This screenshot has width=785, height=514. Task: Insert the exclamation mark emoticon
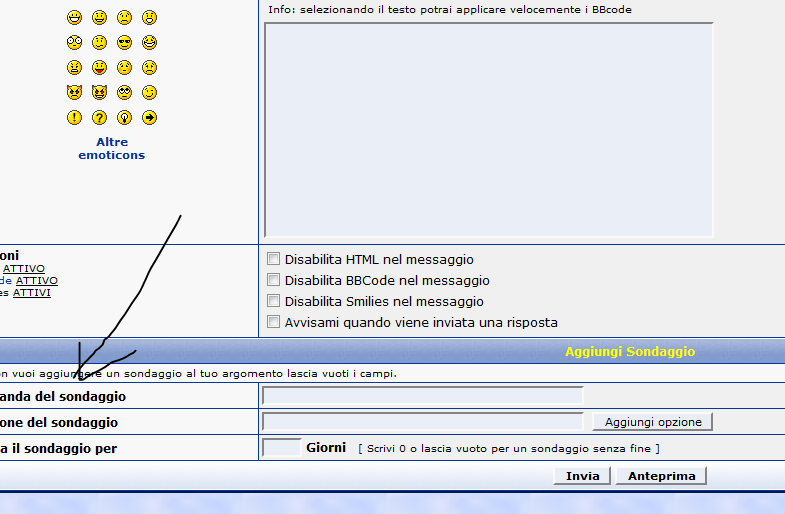tap(74, 118)
